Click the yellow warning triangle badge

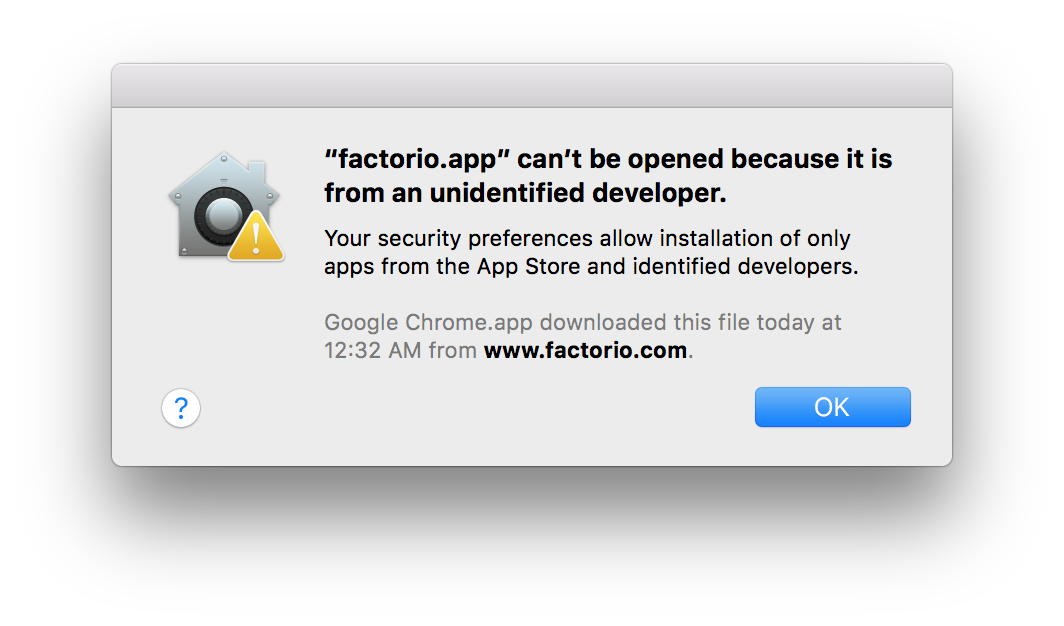[256, 238]
